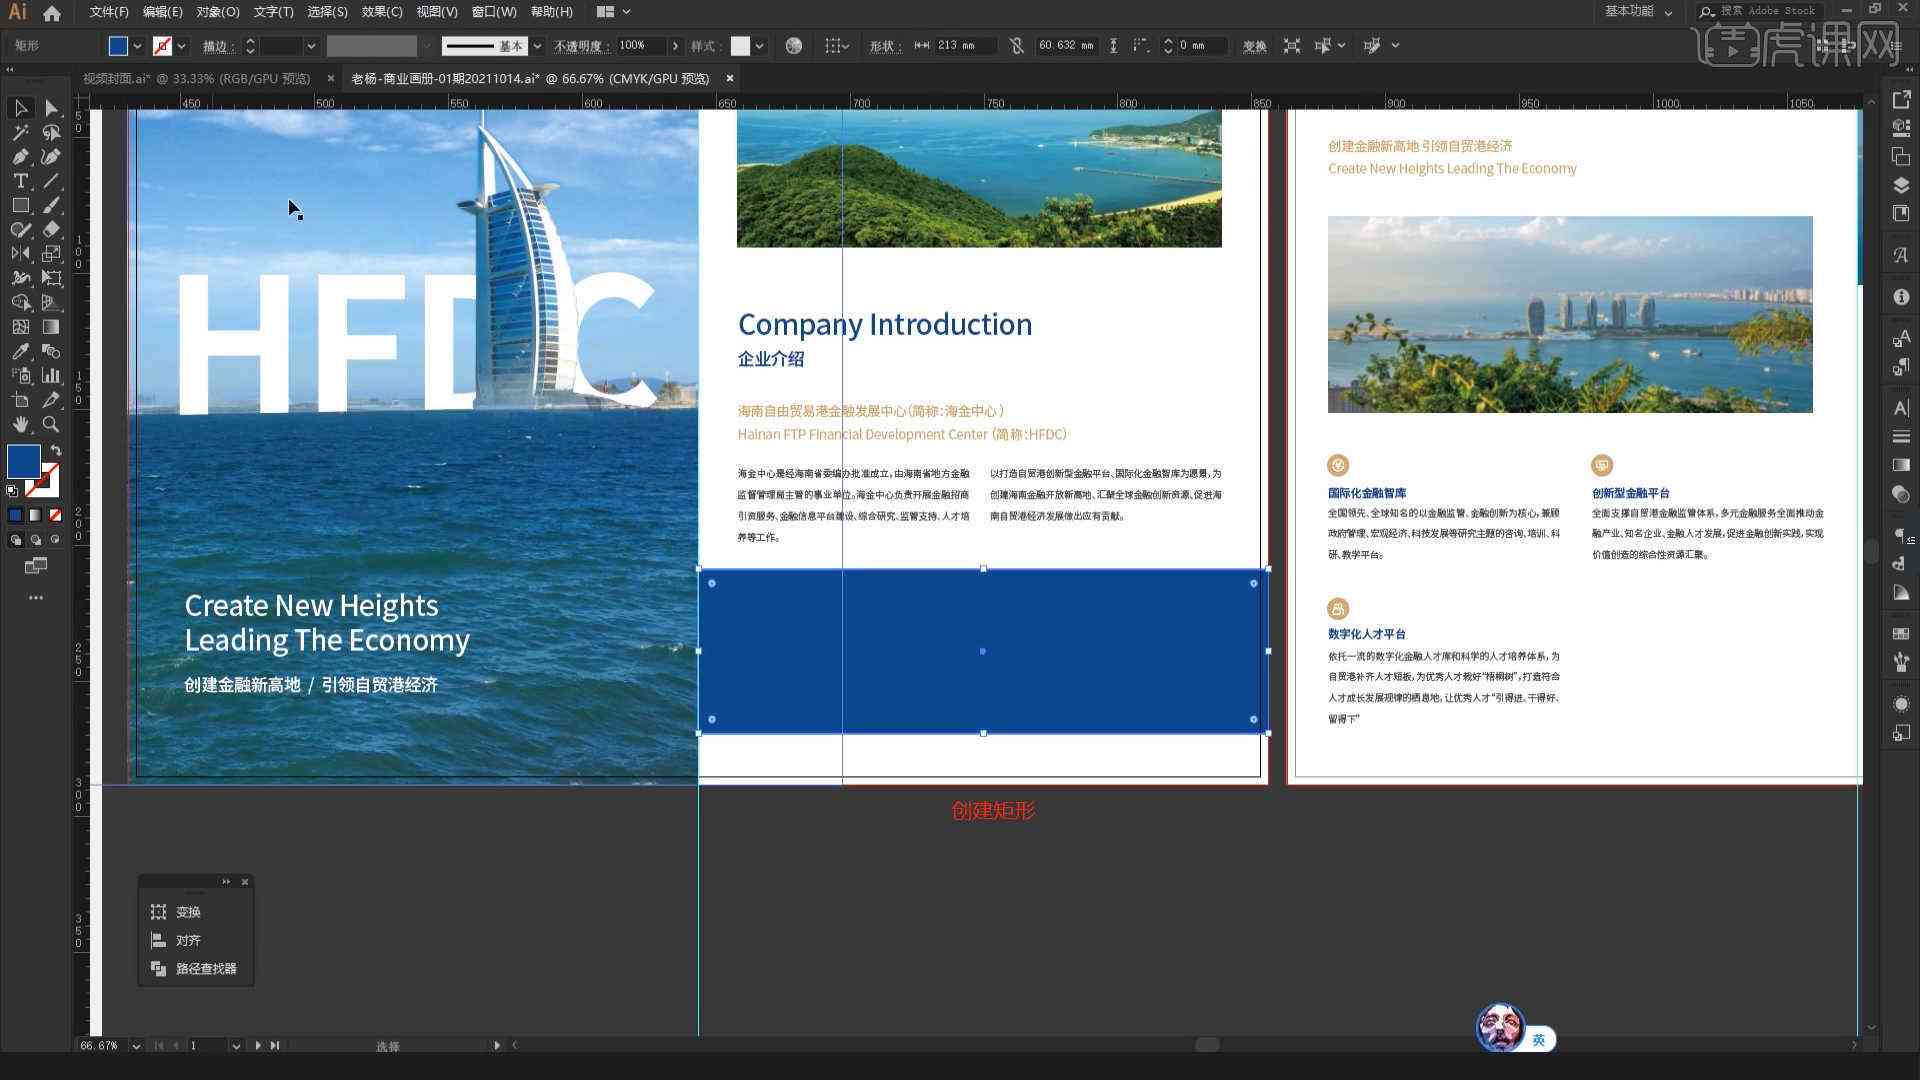1920x1080 pixels.
Task: Open the 视图 menu
Action: [x=429, y=11]
